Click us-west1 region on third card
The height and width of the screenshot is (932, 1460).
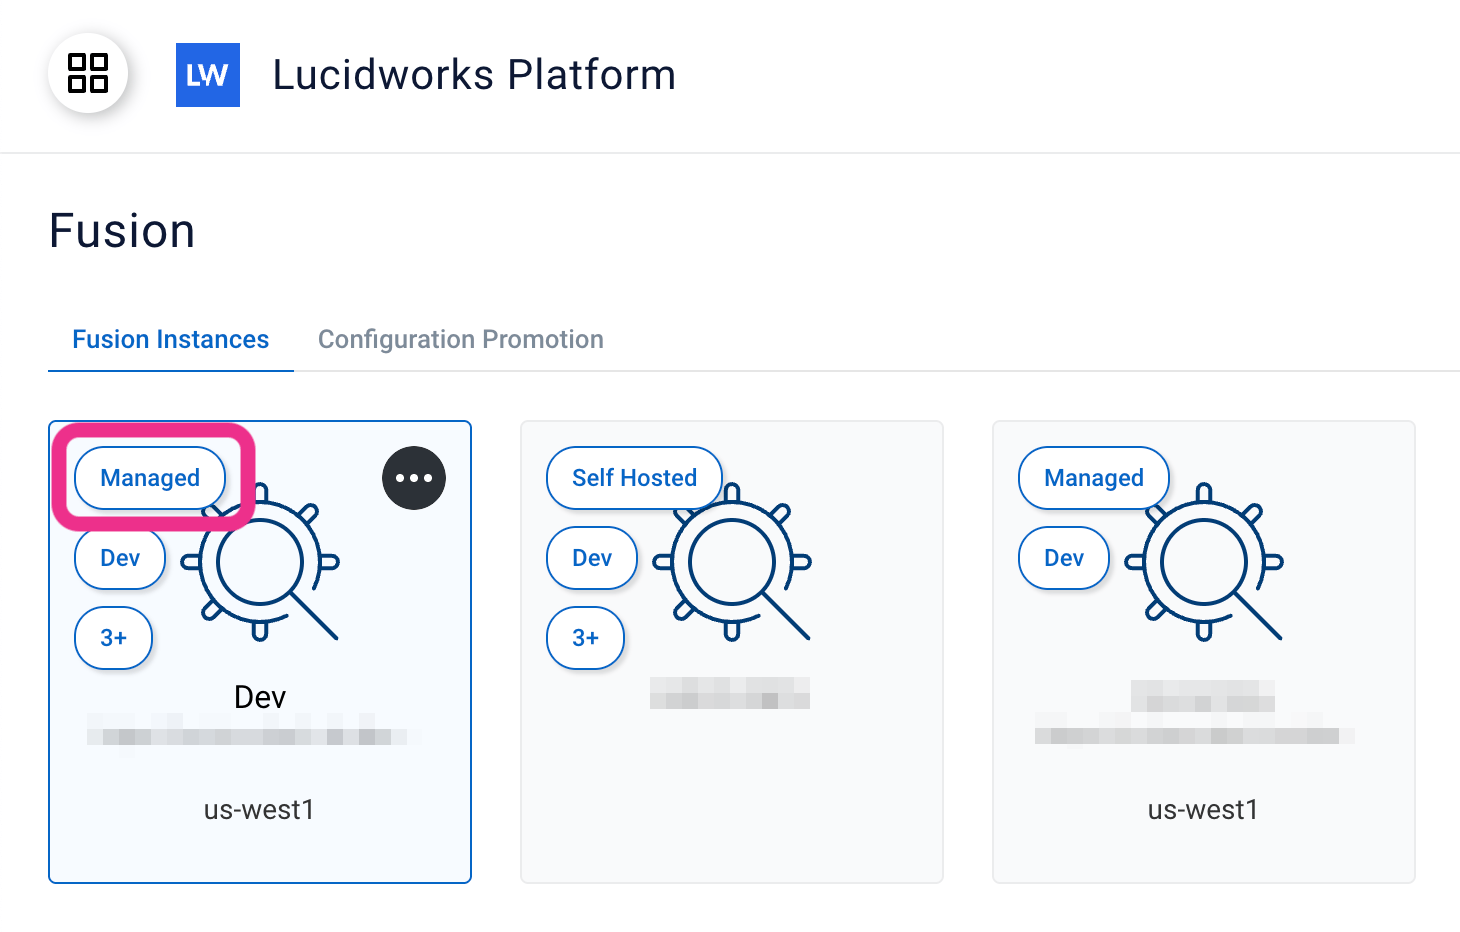1204,809
